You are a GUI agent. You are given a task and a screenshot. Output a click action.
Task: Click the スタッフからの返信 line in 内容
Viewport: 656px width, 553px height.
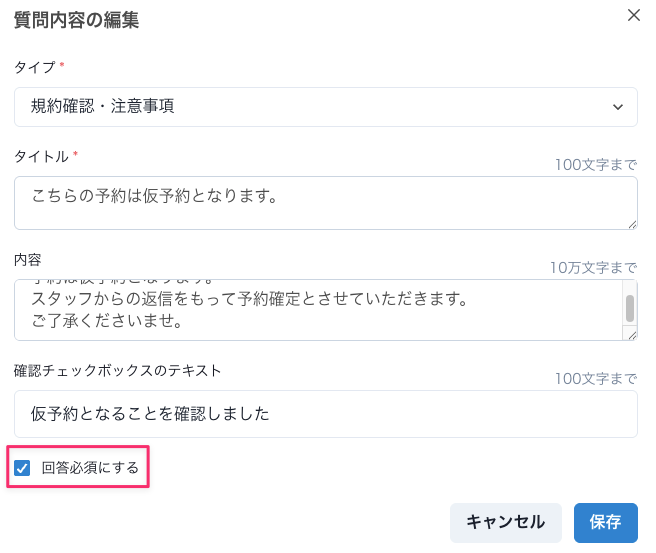point(250,299)
